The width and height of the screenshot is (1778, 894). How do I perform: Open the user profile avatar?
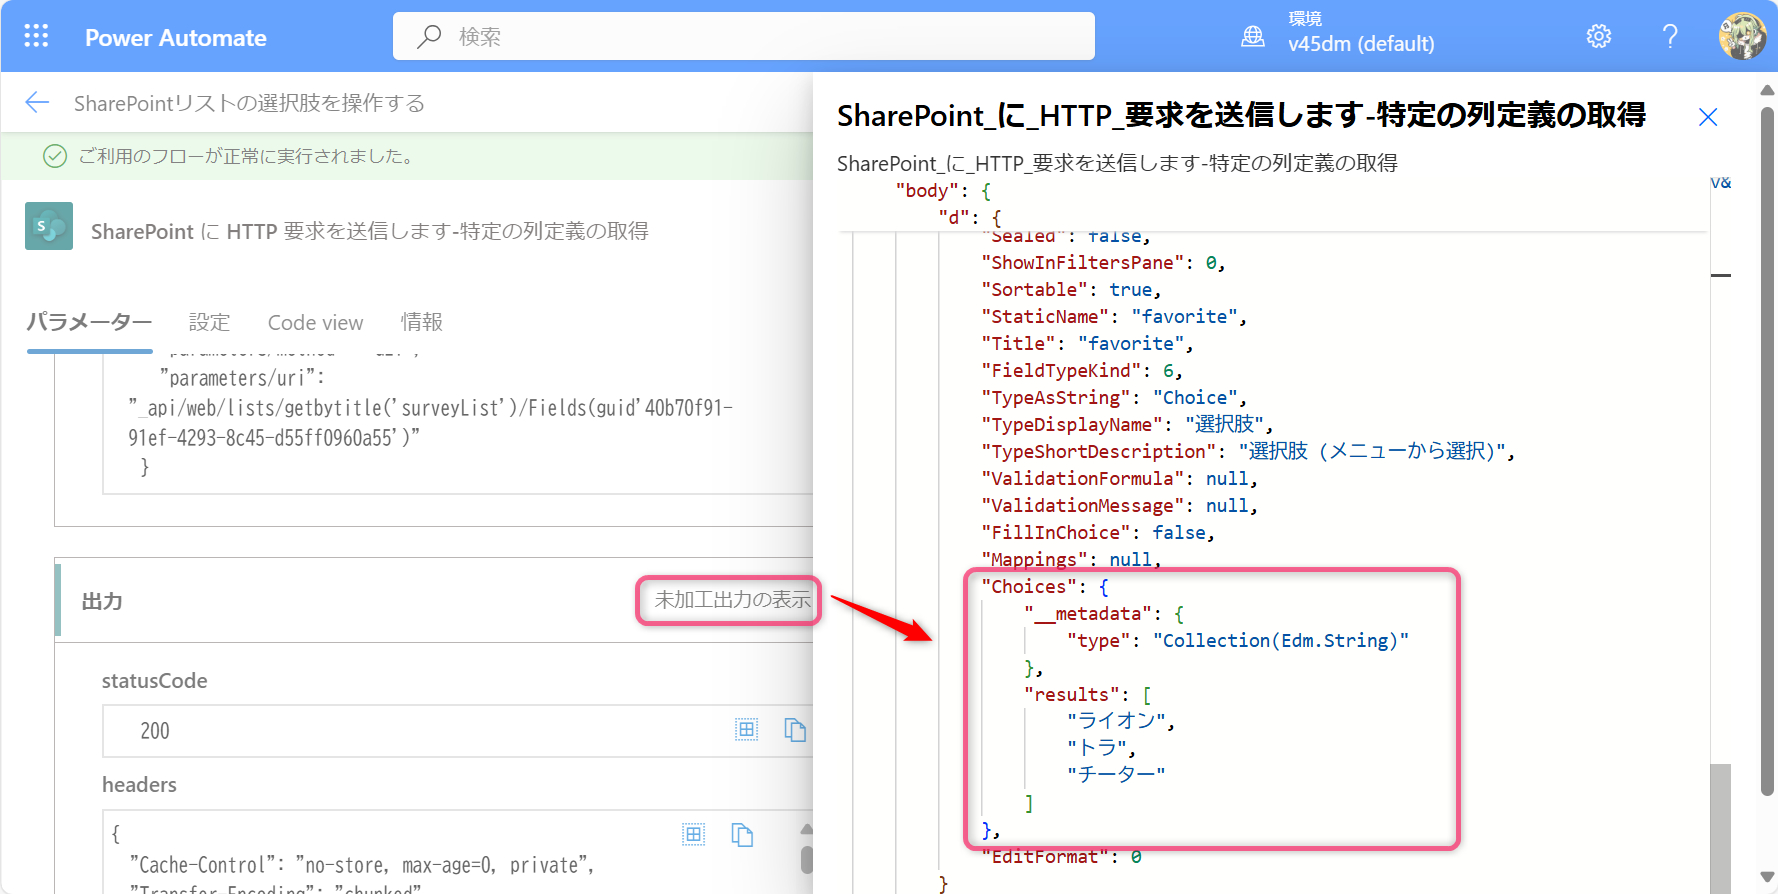tap(1742, 36)
